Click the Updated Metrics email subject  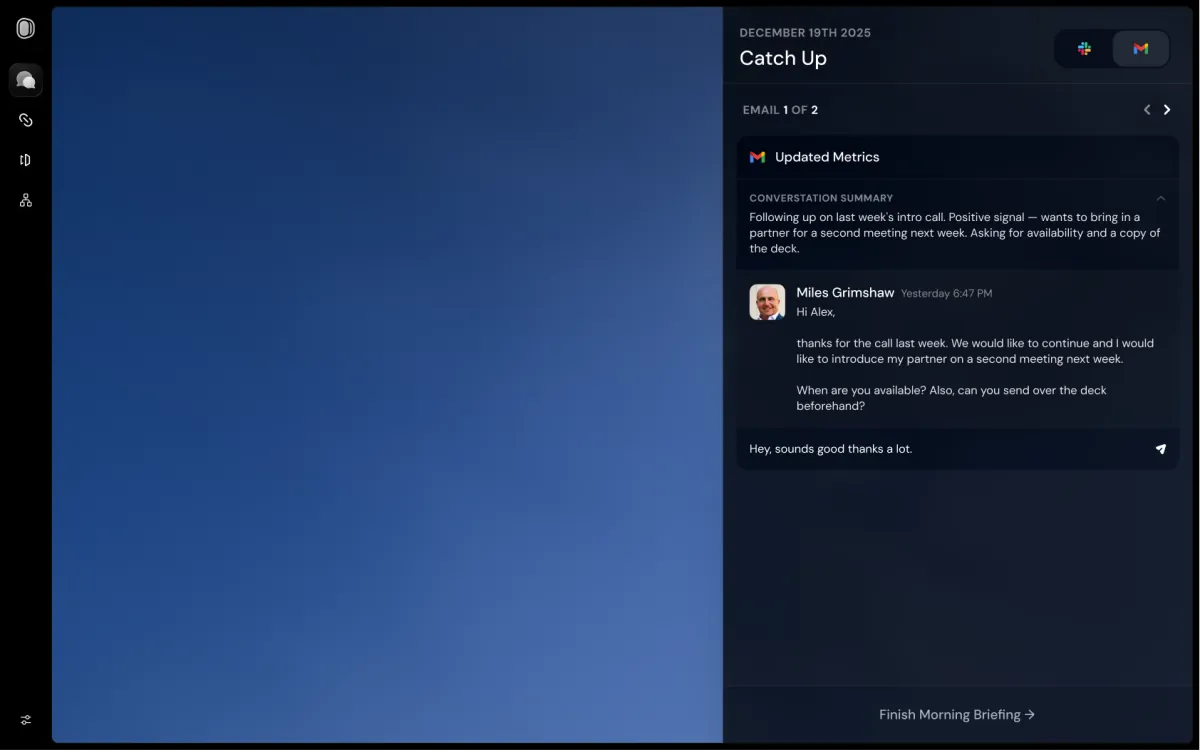point(827,157)
